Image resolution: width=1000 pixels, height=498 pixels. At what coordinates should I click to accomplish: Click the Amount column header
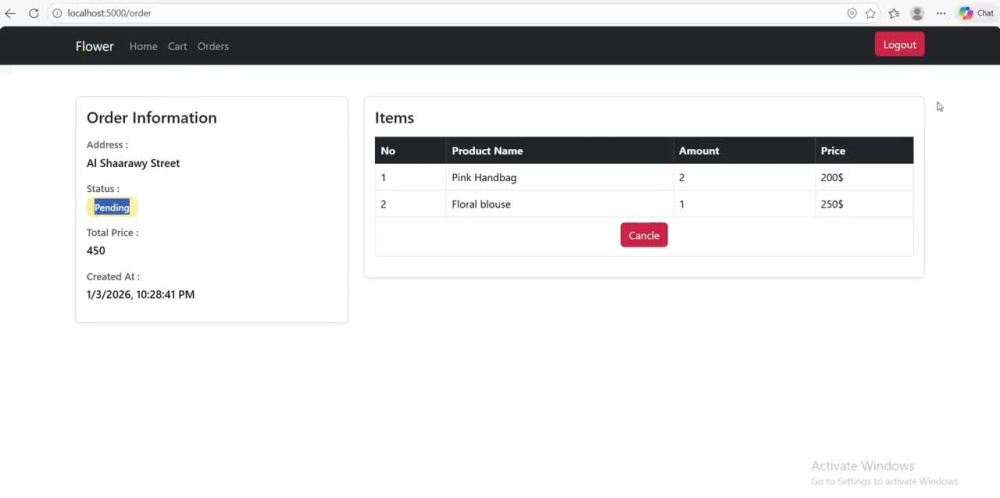coord(744,150)
